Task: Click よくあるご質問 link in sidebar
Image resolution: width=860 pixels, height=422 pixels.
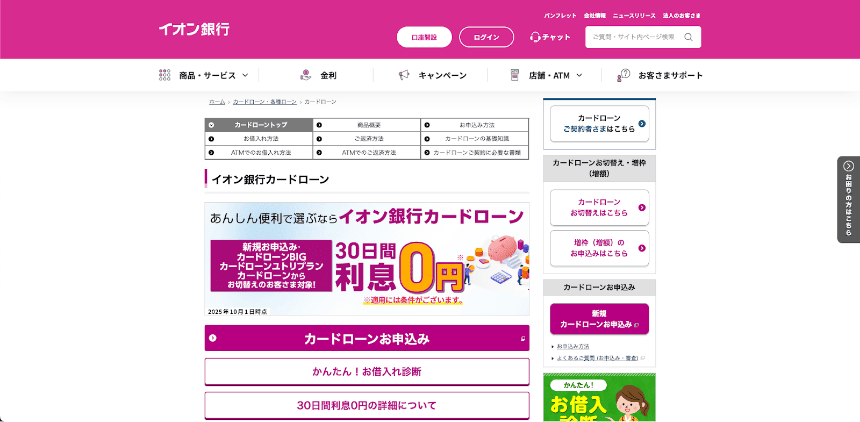Action: [x=597, y=358]
